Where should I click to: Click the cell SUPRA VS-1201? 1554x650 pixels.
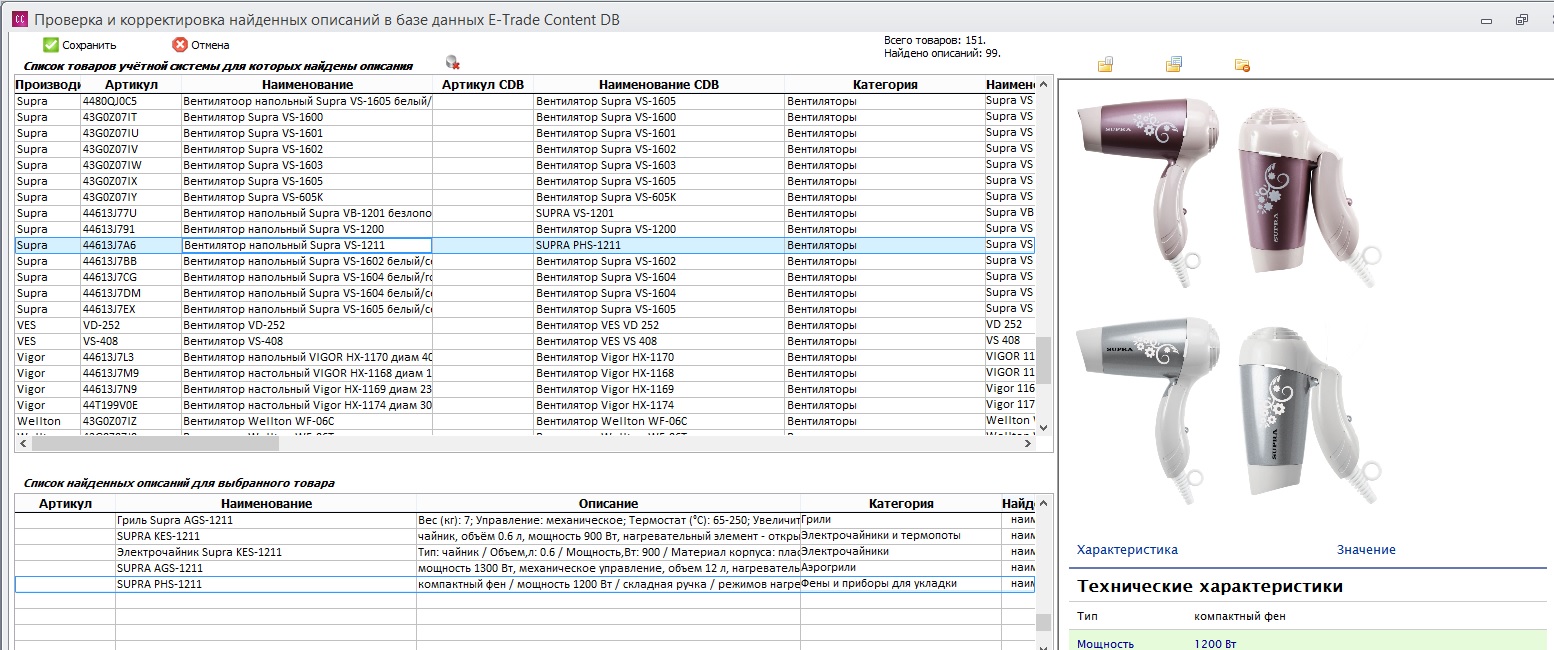click(658, 213)
